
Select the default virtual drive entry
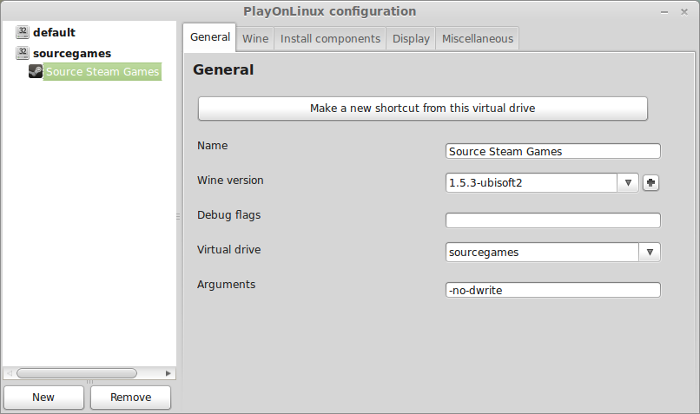point(54,32)
